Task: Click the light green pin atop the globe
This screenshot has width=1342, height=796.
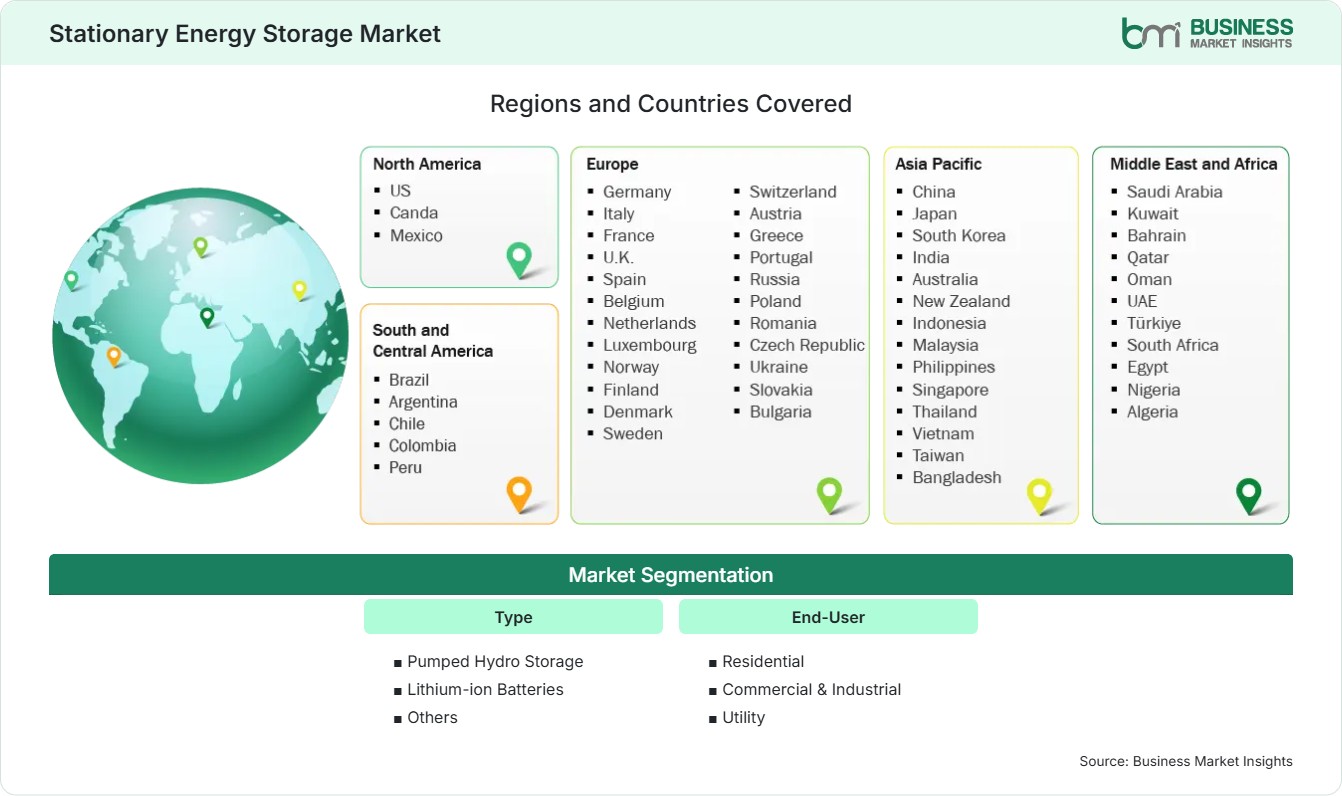Action: (200, 246)
